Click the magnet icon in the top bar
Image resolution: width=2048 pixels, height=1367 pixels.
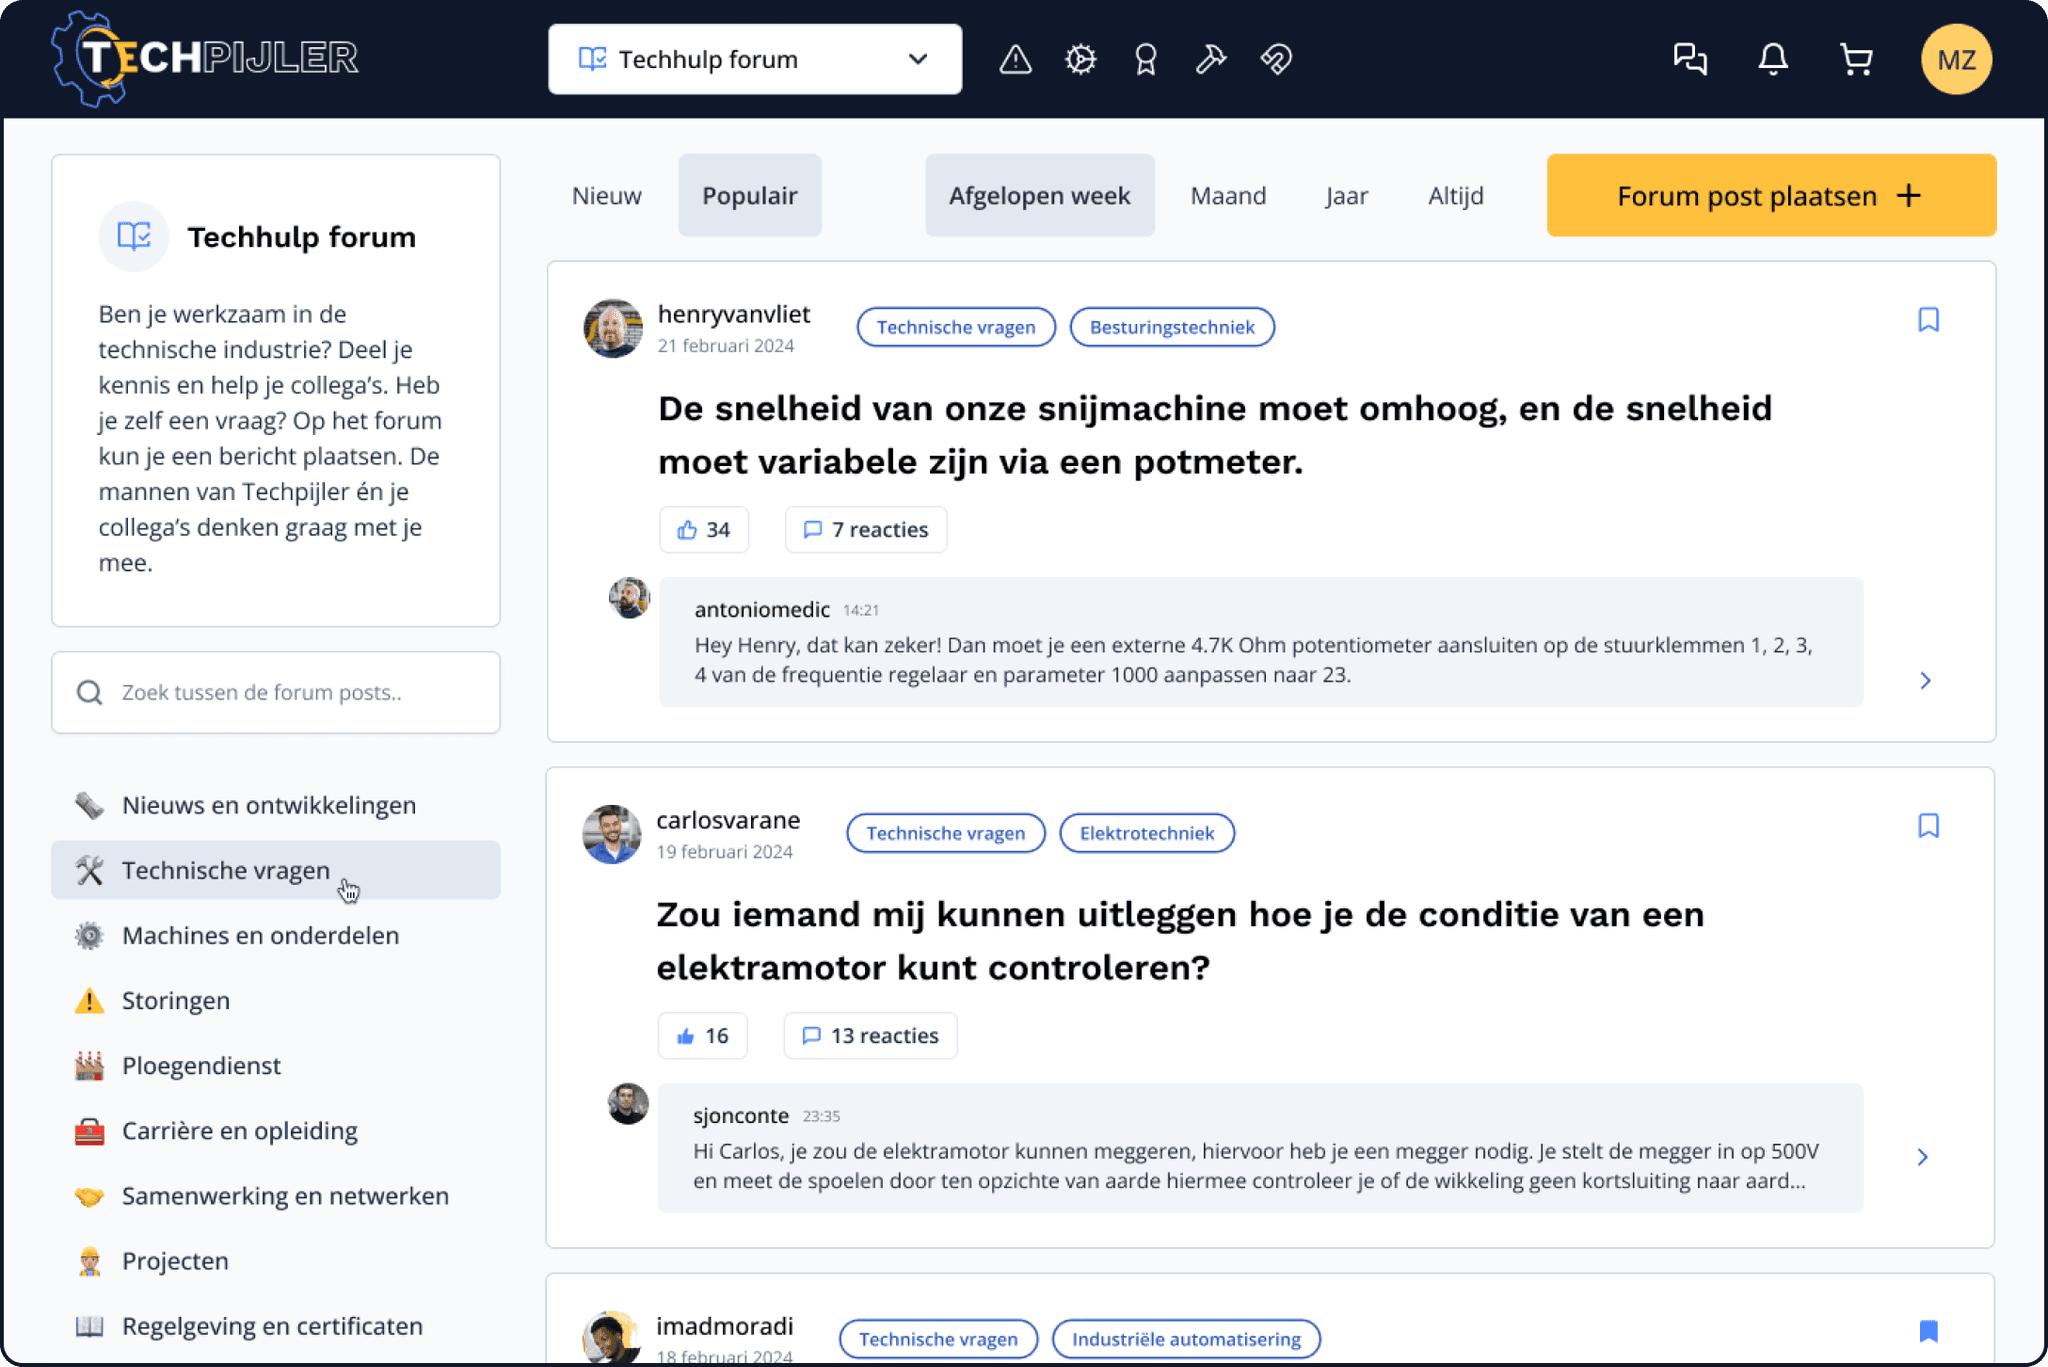[x=1276, y=59]
